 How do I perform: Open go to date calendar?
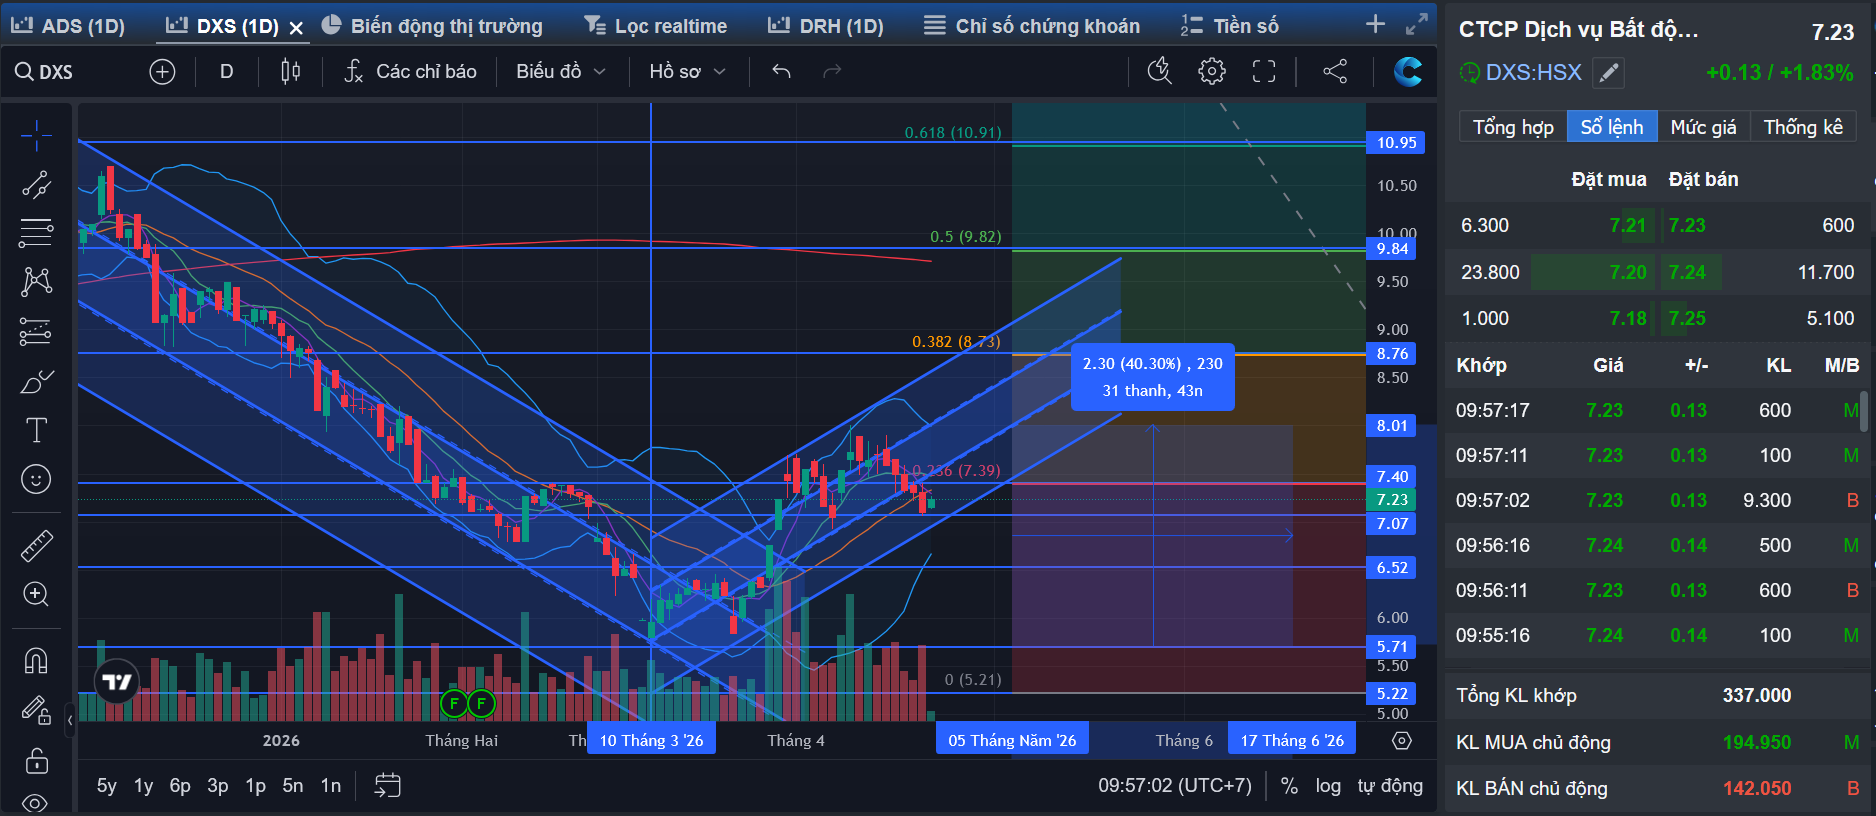tap(387, 786)
